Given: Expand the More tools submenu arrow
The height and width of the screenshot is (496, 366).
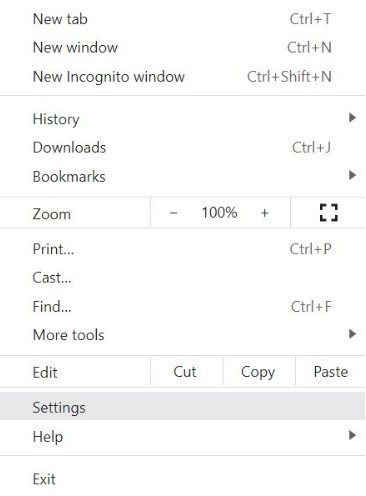Looking at the screenshot, I should click(x=352, y=334).
